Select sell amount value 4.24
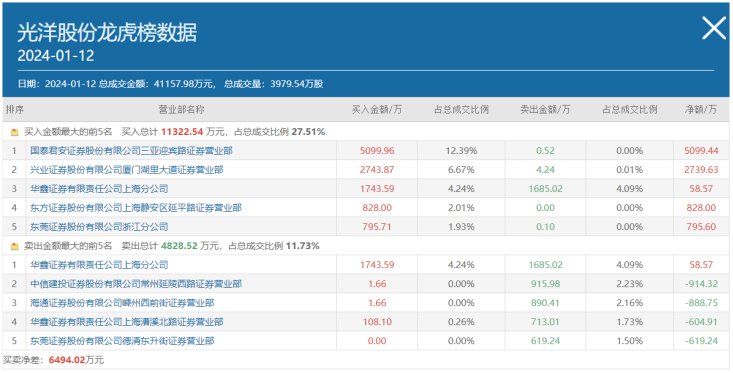Viewport: 733px width, 373px height. click(545, 170)
